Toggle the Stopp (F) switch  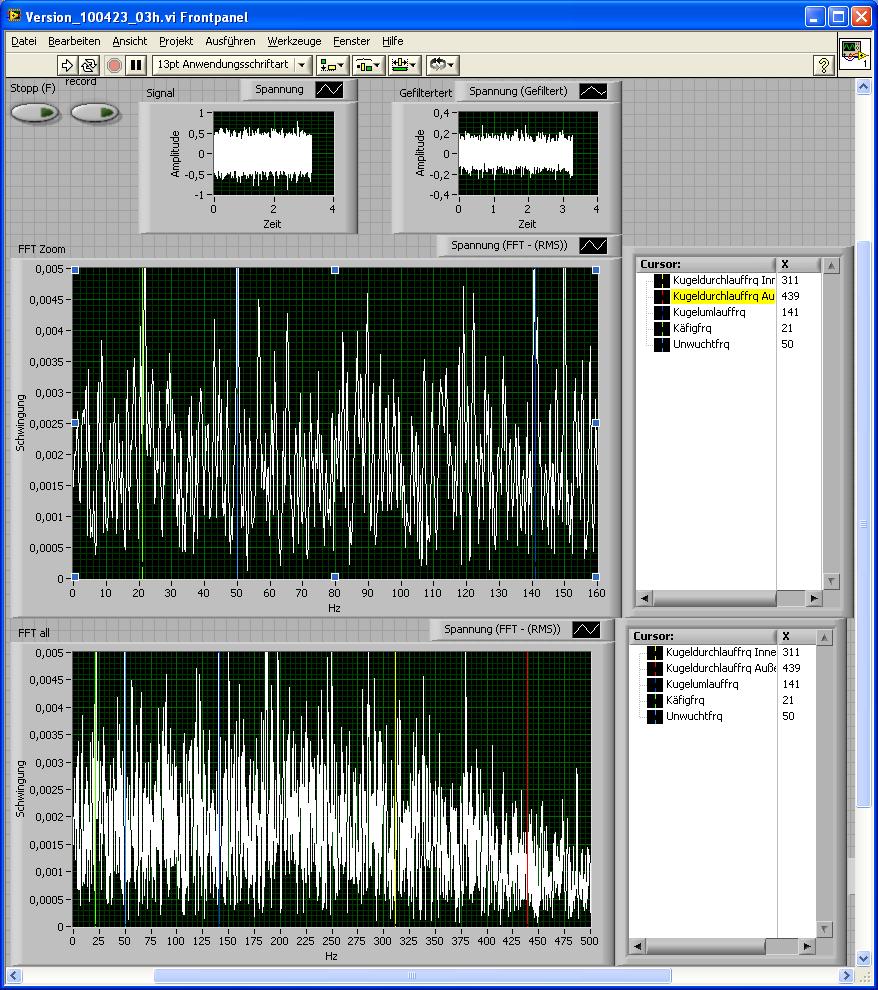click(35, 113)
